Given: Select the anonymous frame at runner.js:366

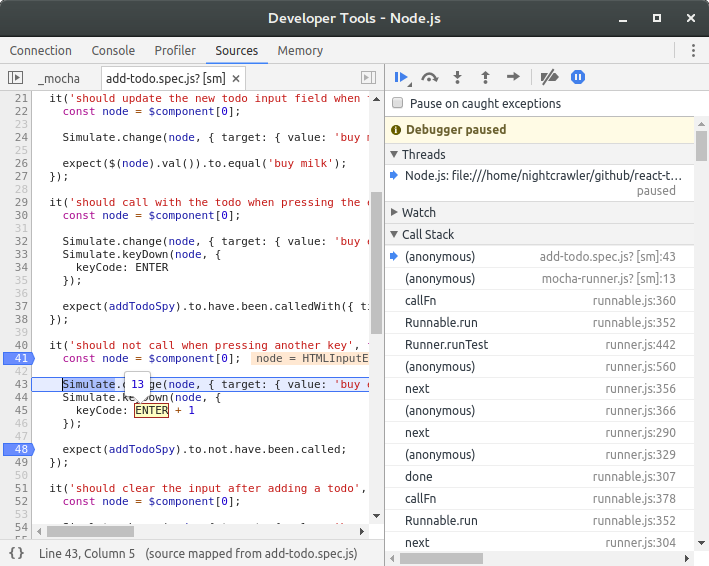Looking at the screenshot, I should [539, 410].
